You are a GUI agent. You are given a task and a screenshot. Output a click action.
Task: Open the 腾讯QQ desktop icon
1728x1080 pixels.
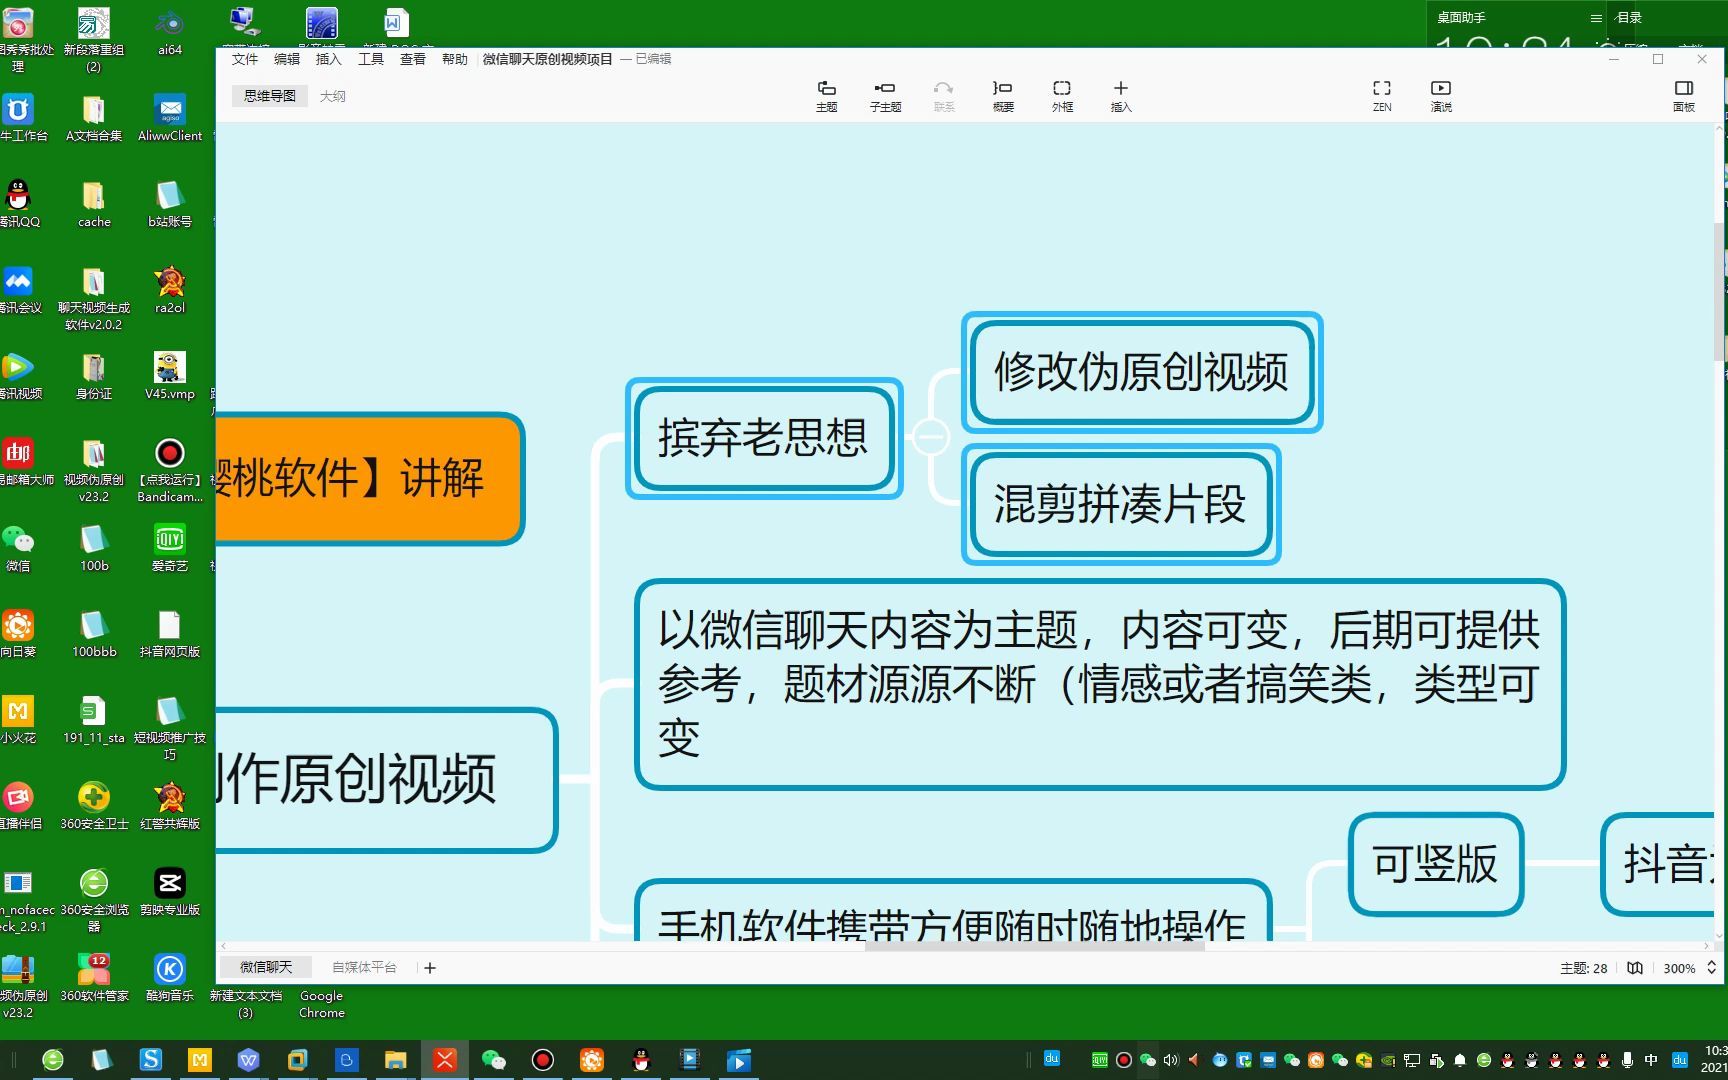(x=18, y=204)
